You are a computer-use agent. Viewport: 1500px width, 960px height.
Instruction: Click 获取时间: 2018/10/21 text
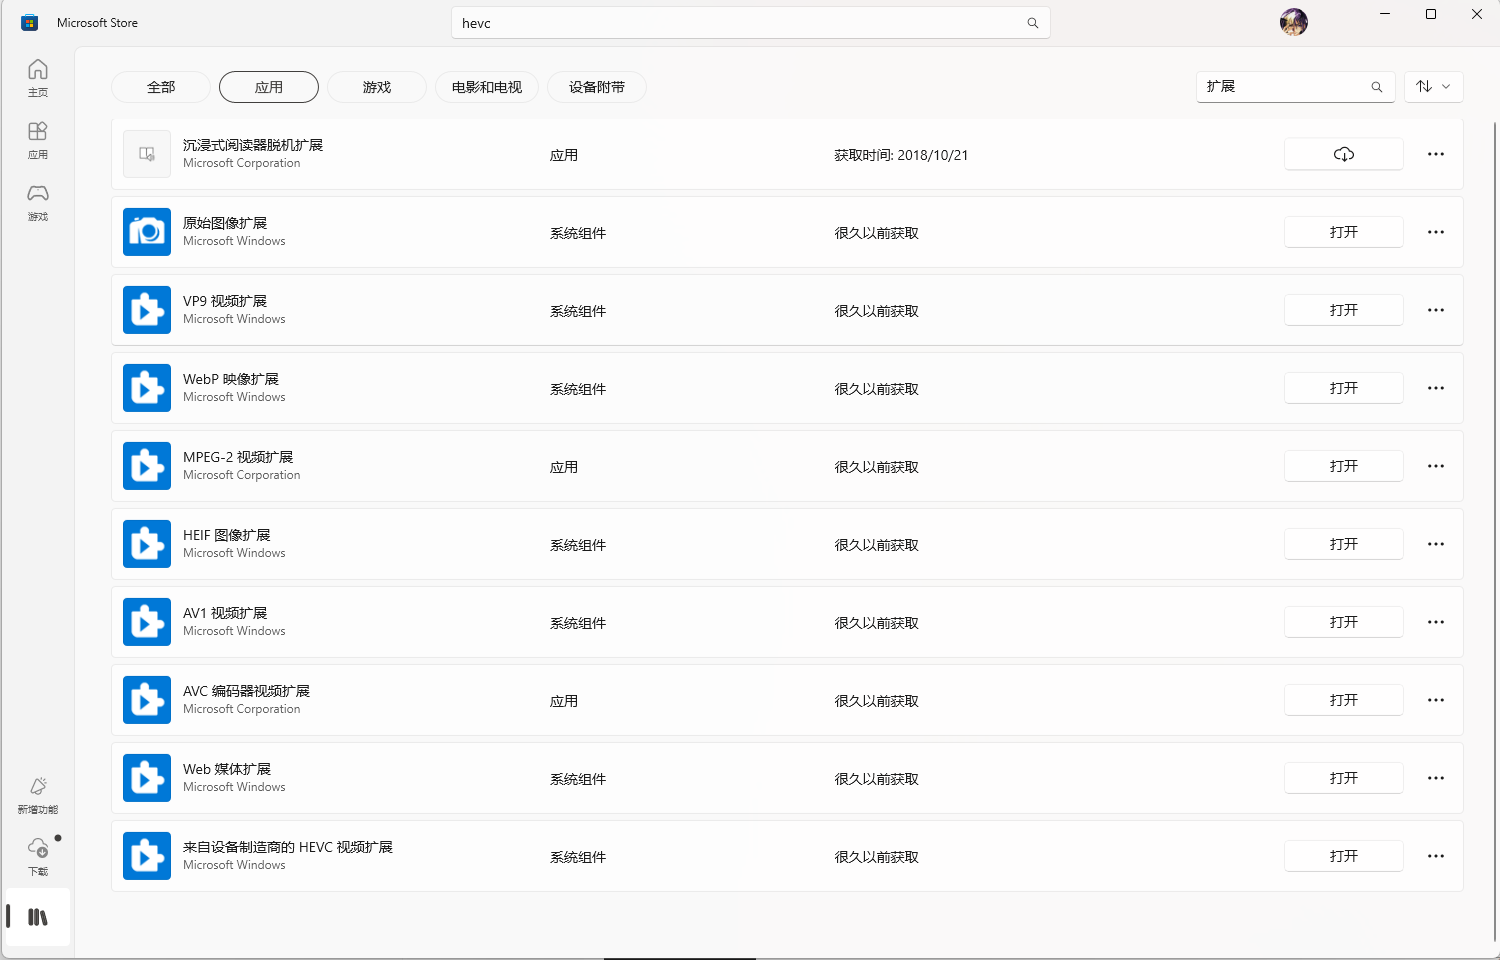901,155
